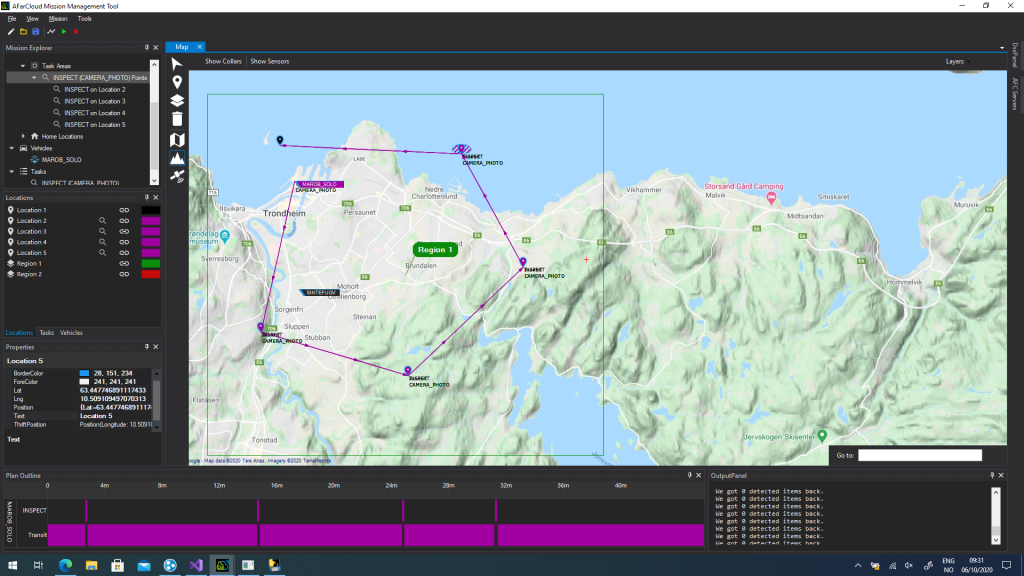The width and height of the screenshot is (1024, 576).
Task: Switch to the Vehicles tab
Action: (72, 333)
